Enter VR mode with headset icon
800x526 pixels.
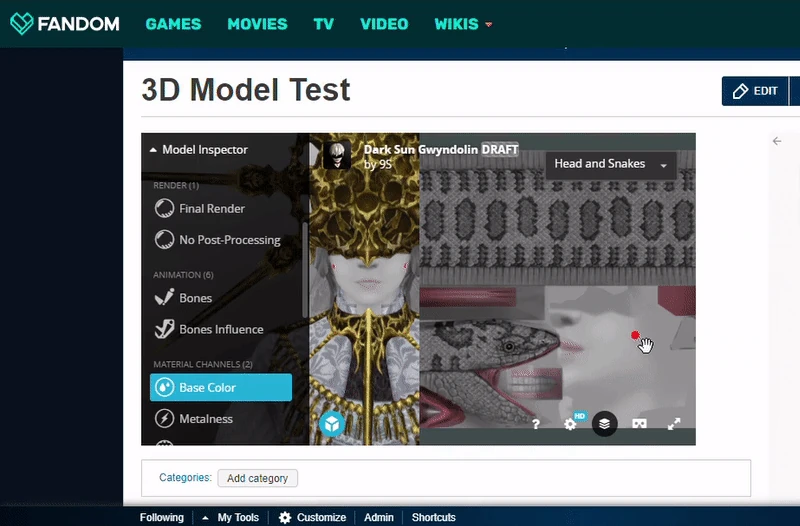(639, 424)
